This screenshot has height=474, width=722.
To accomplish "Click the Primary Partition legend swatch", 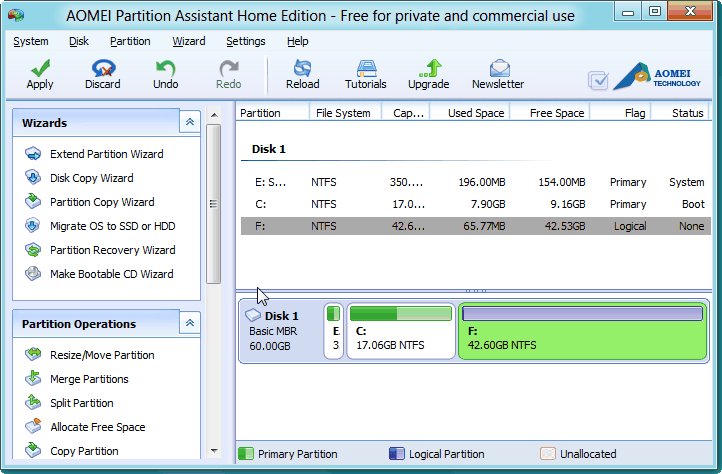I will (x=246, y=454).
